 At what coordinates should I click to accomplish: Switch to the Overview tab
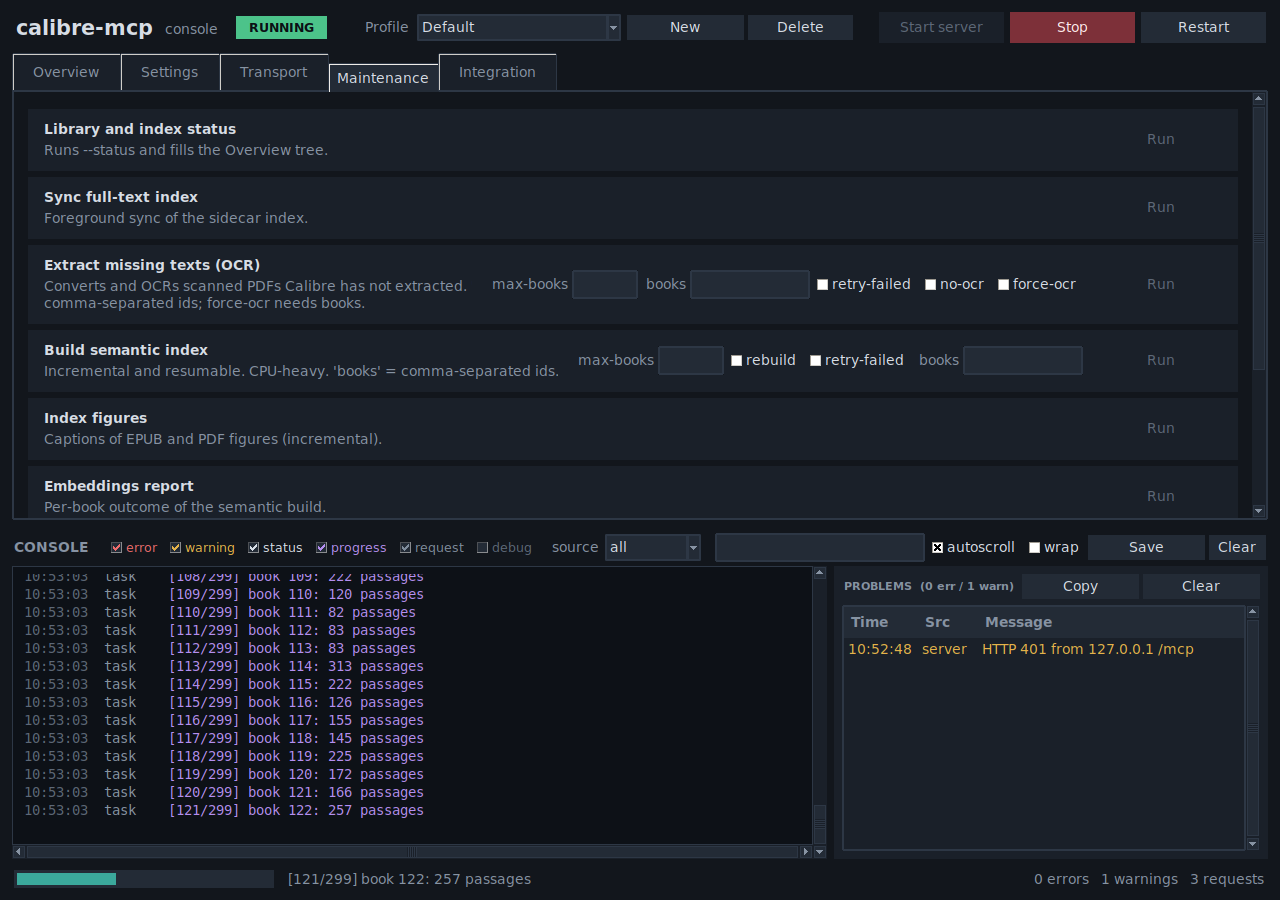66,72
